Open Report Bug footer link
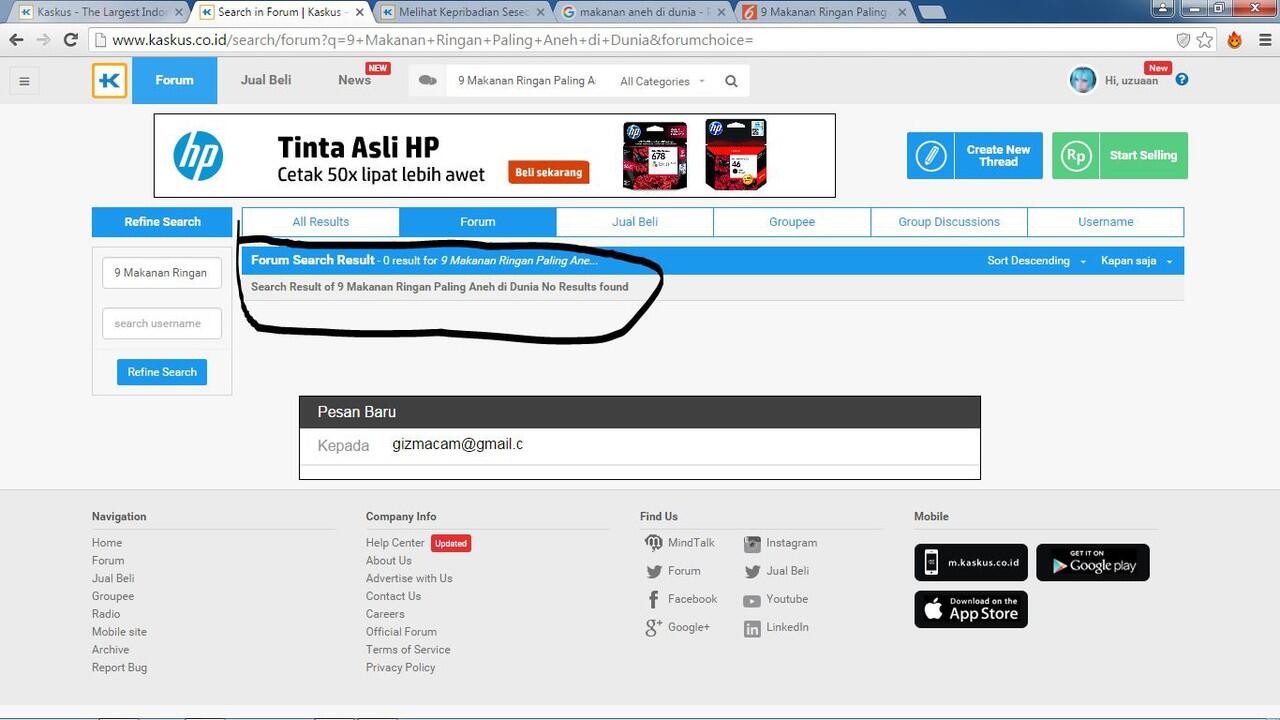The image size is (1280, 720). [x=119, y=668]
